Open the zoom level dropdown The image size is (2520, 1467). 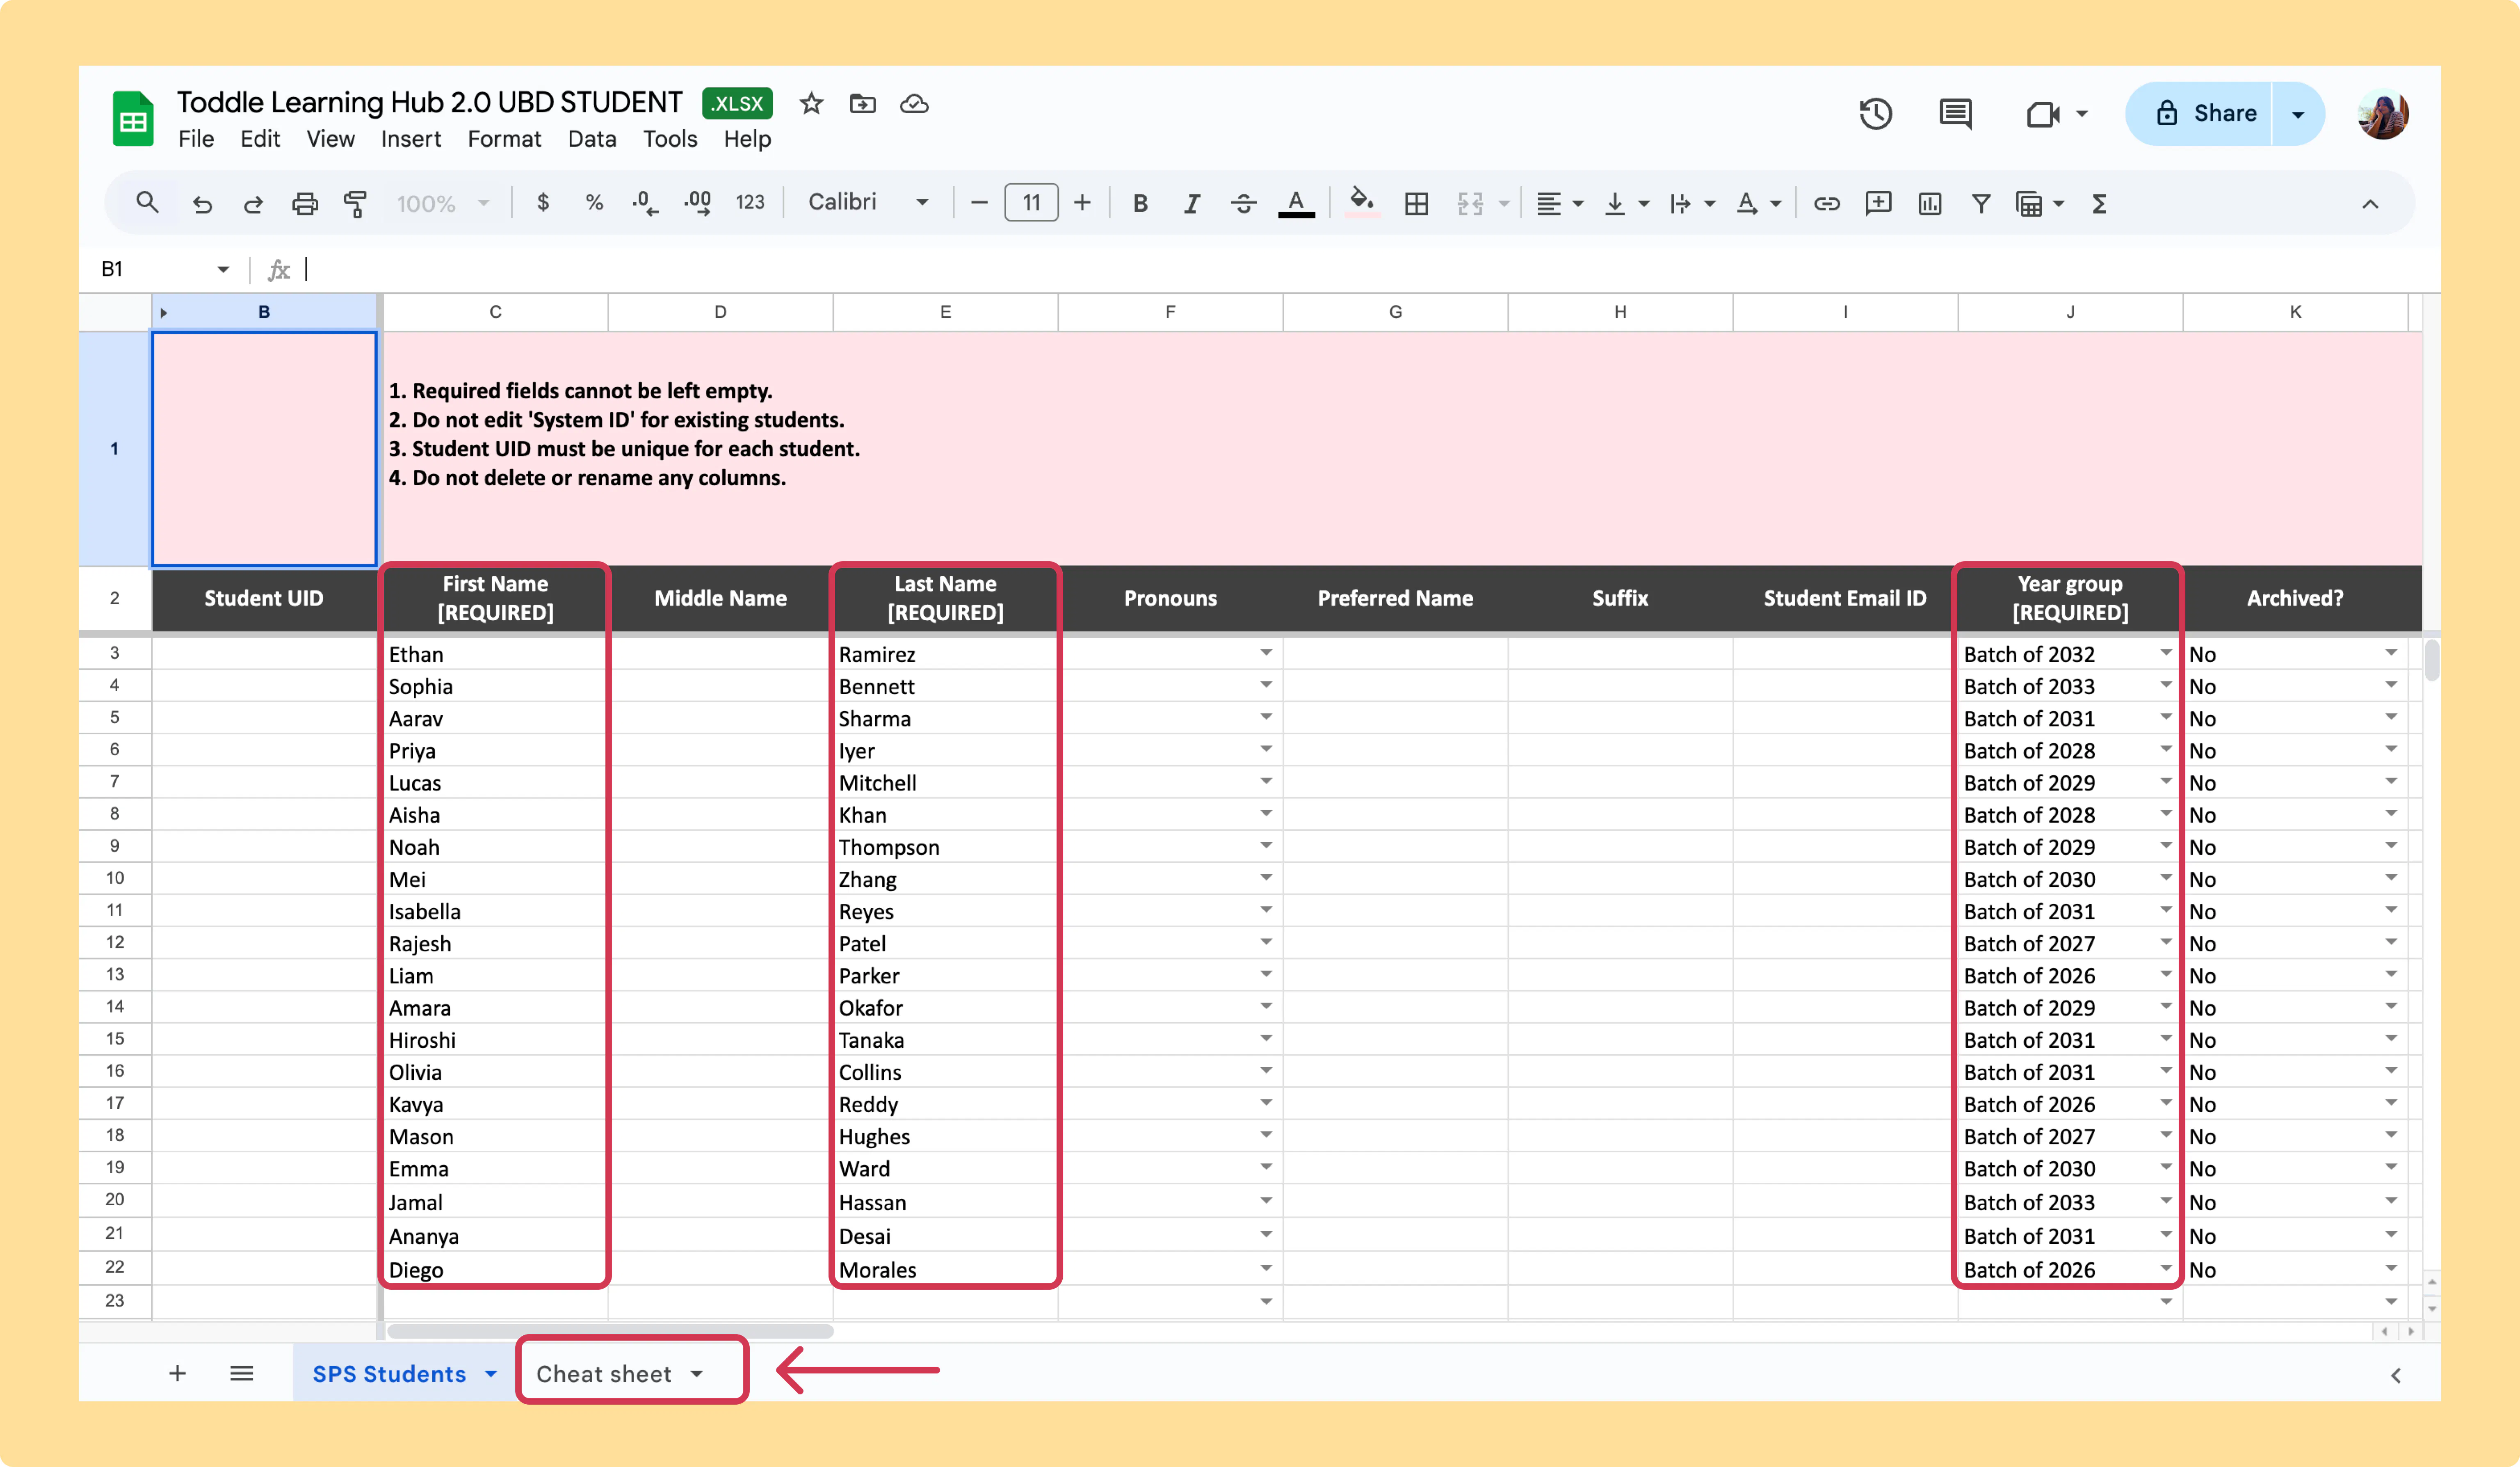pyautogui.click(x=443, y=204)
